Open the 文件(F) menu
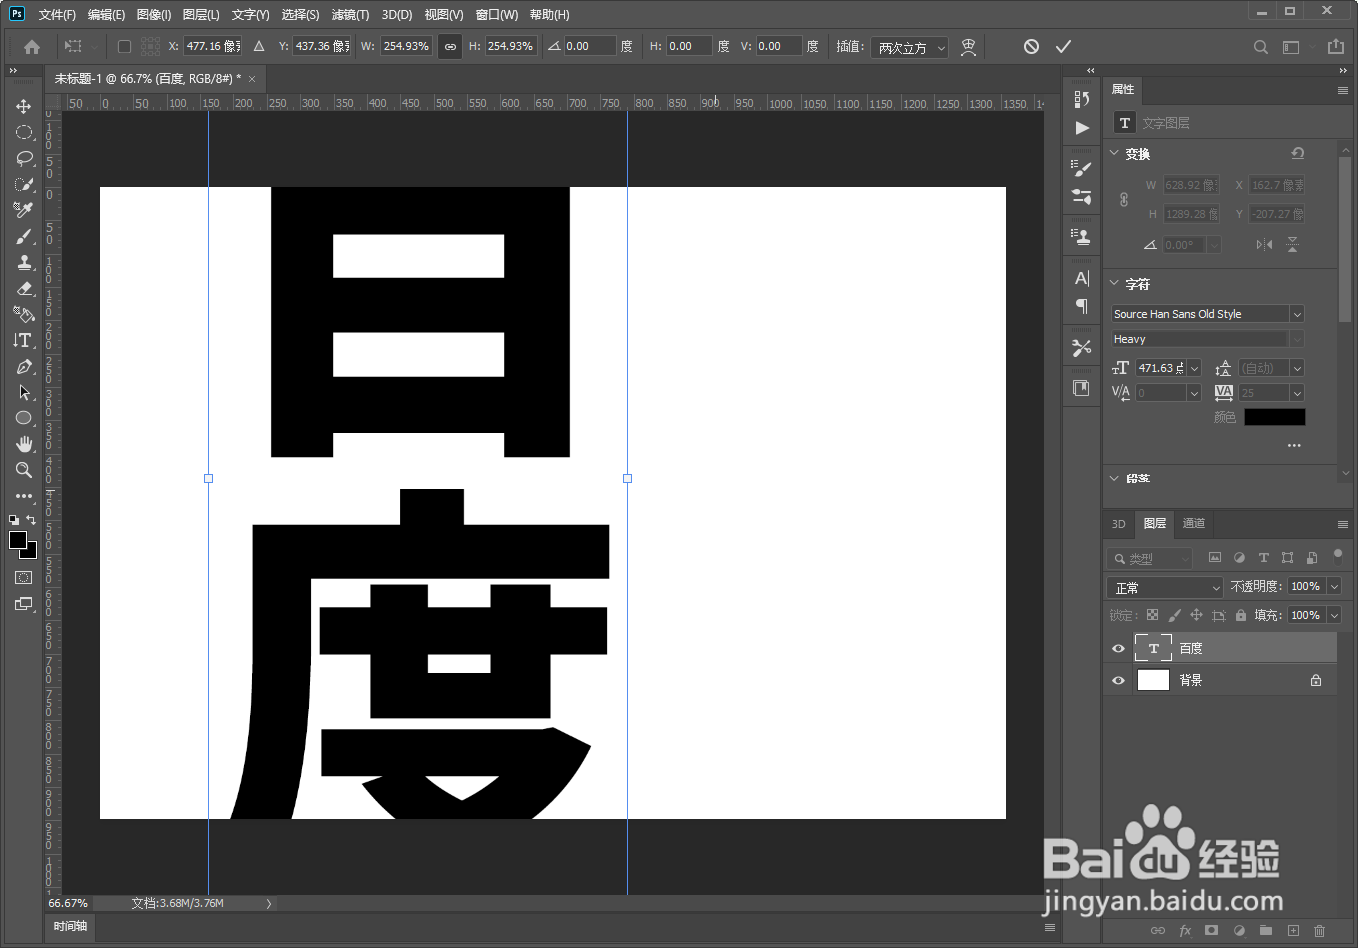Screen dimensions: 1358x948 (x=57, y=14)
